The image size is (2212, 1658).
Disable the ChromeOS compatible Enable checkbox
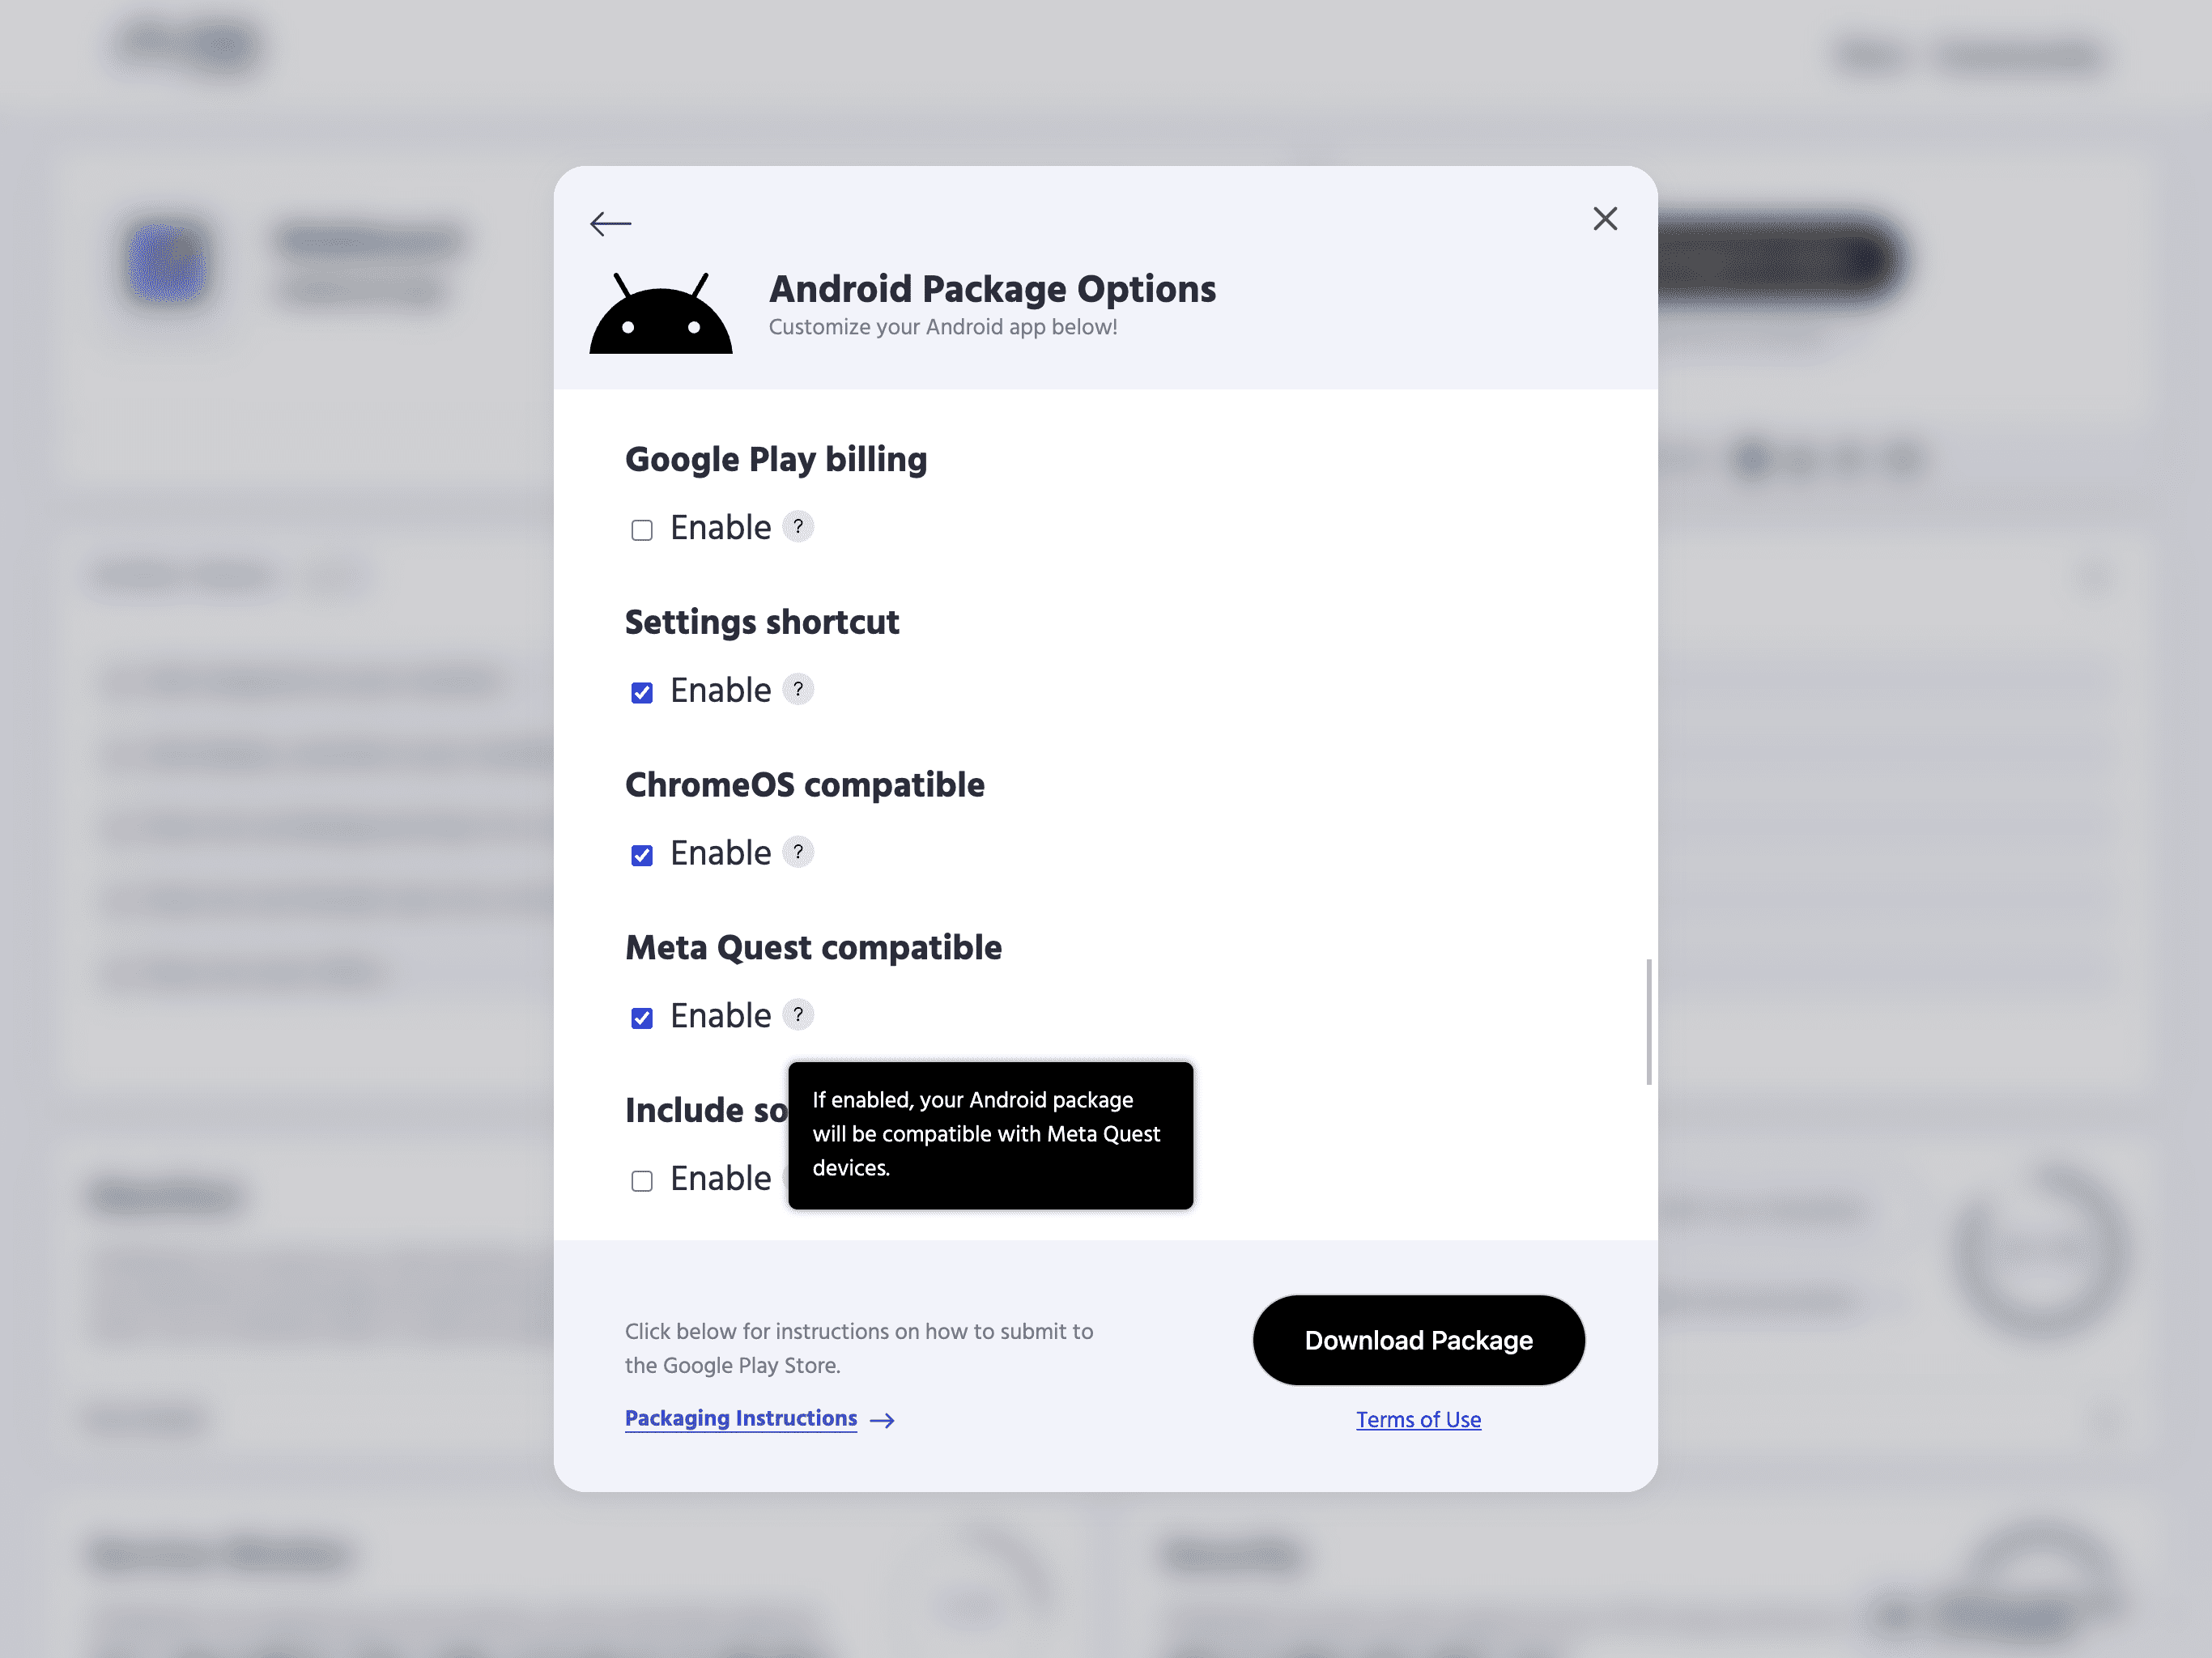[x=641, y=855]
